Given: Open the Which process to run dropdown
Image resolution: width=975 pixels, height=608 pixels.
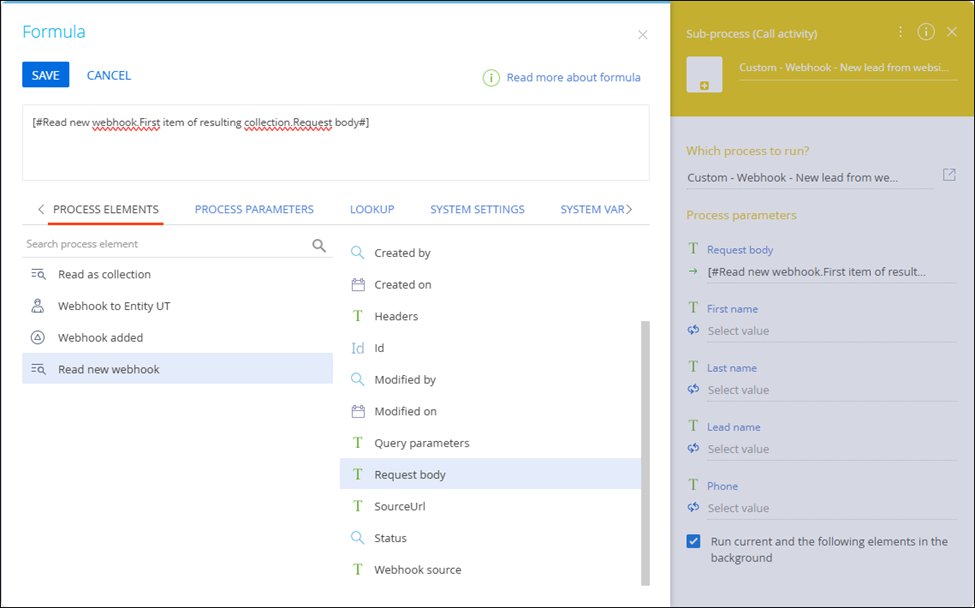Looking at the screenshot, I should click(x=808, y=178).
